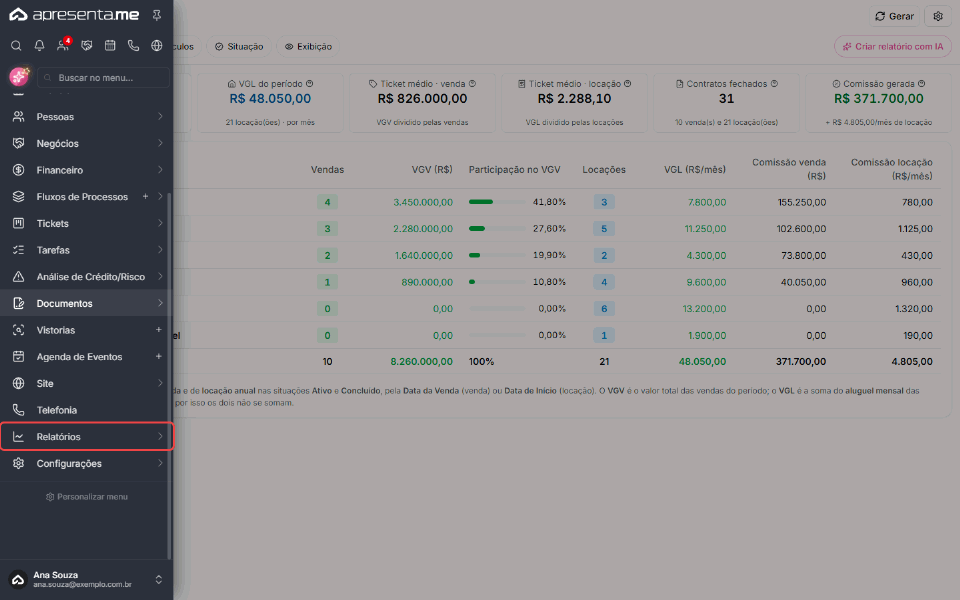Click the globe icon in sidebar toolbar
This screenshot has height=600, width=960.
(x=157, y=45)
